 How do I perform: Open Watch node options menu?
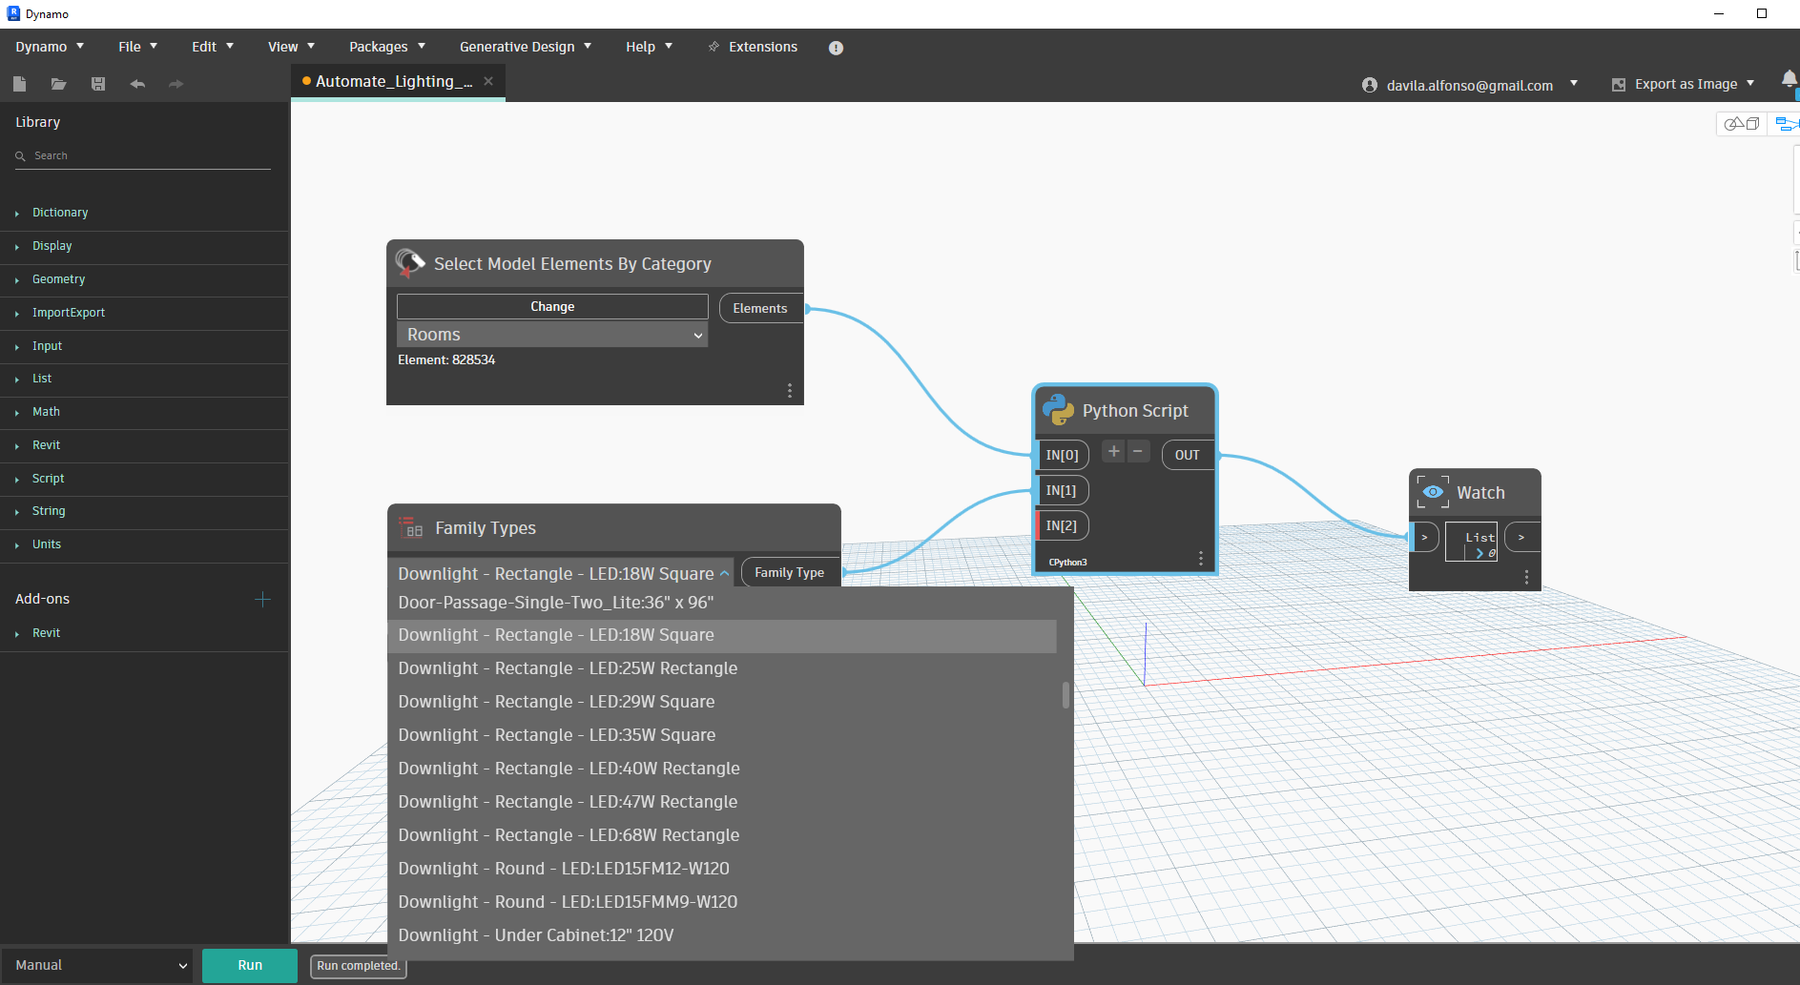(x=1526, y=577)
